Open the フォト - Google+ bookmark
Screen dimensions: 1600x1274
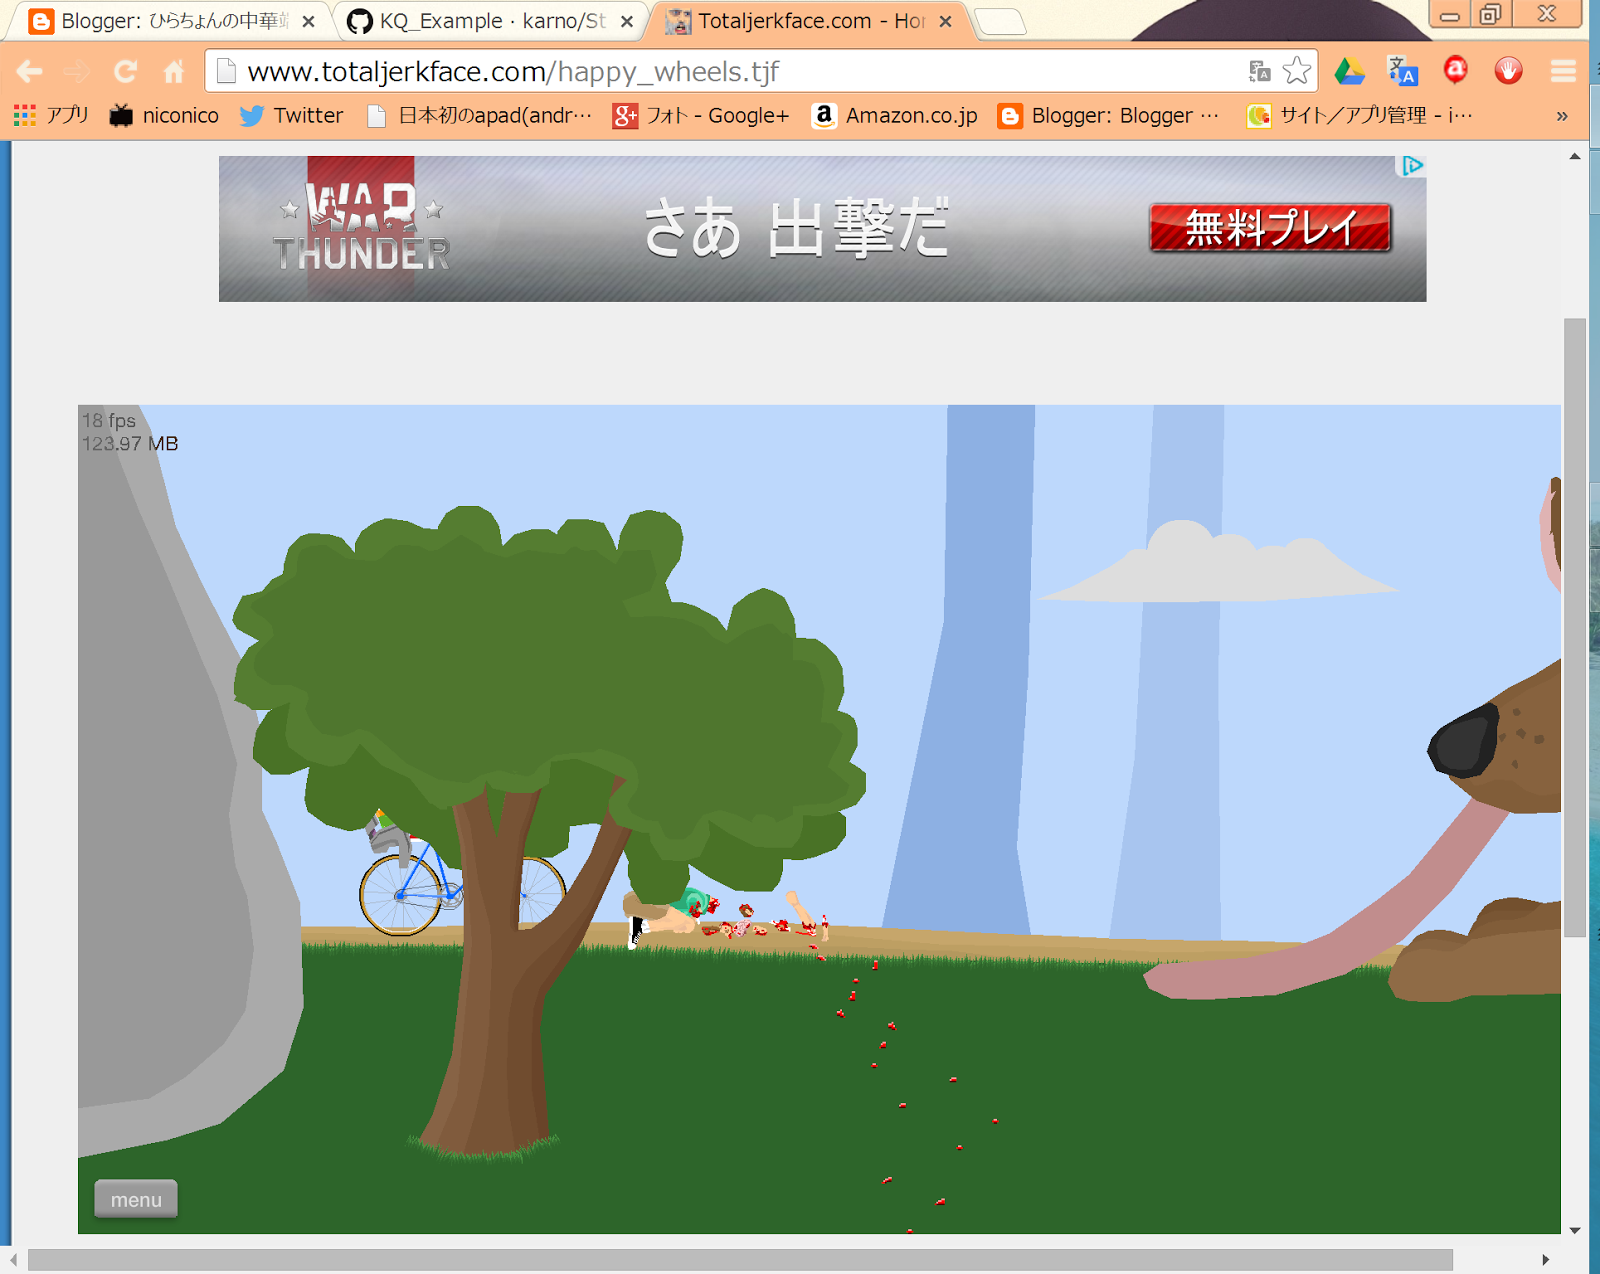point(701,116)
